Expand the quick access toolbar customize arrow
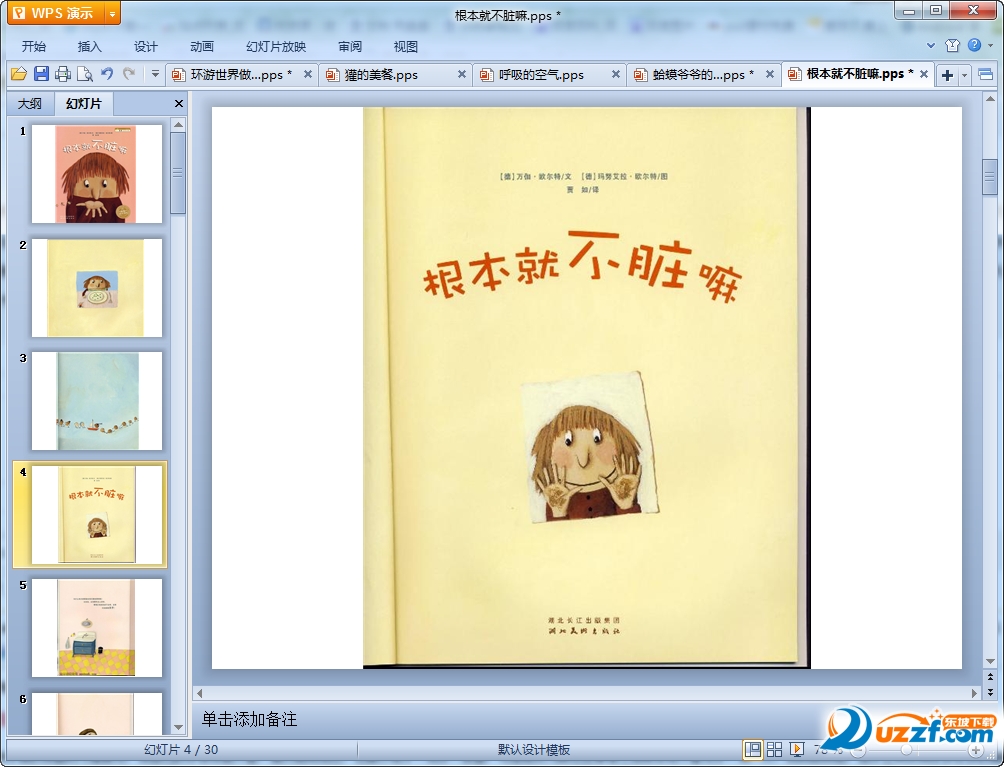This screenshot has height=767, width=1004. click(155, 74)
